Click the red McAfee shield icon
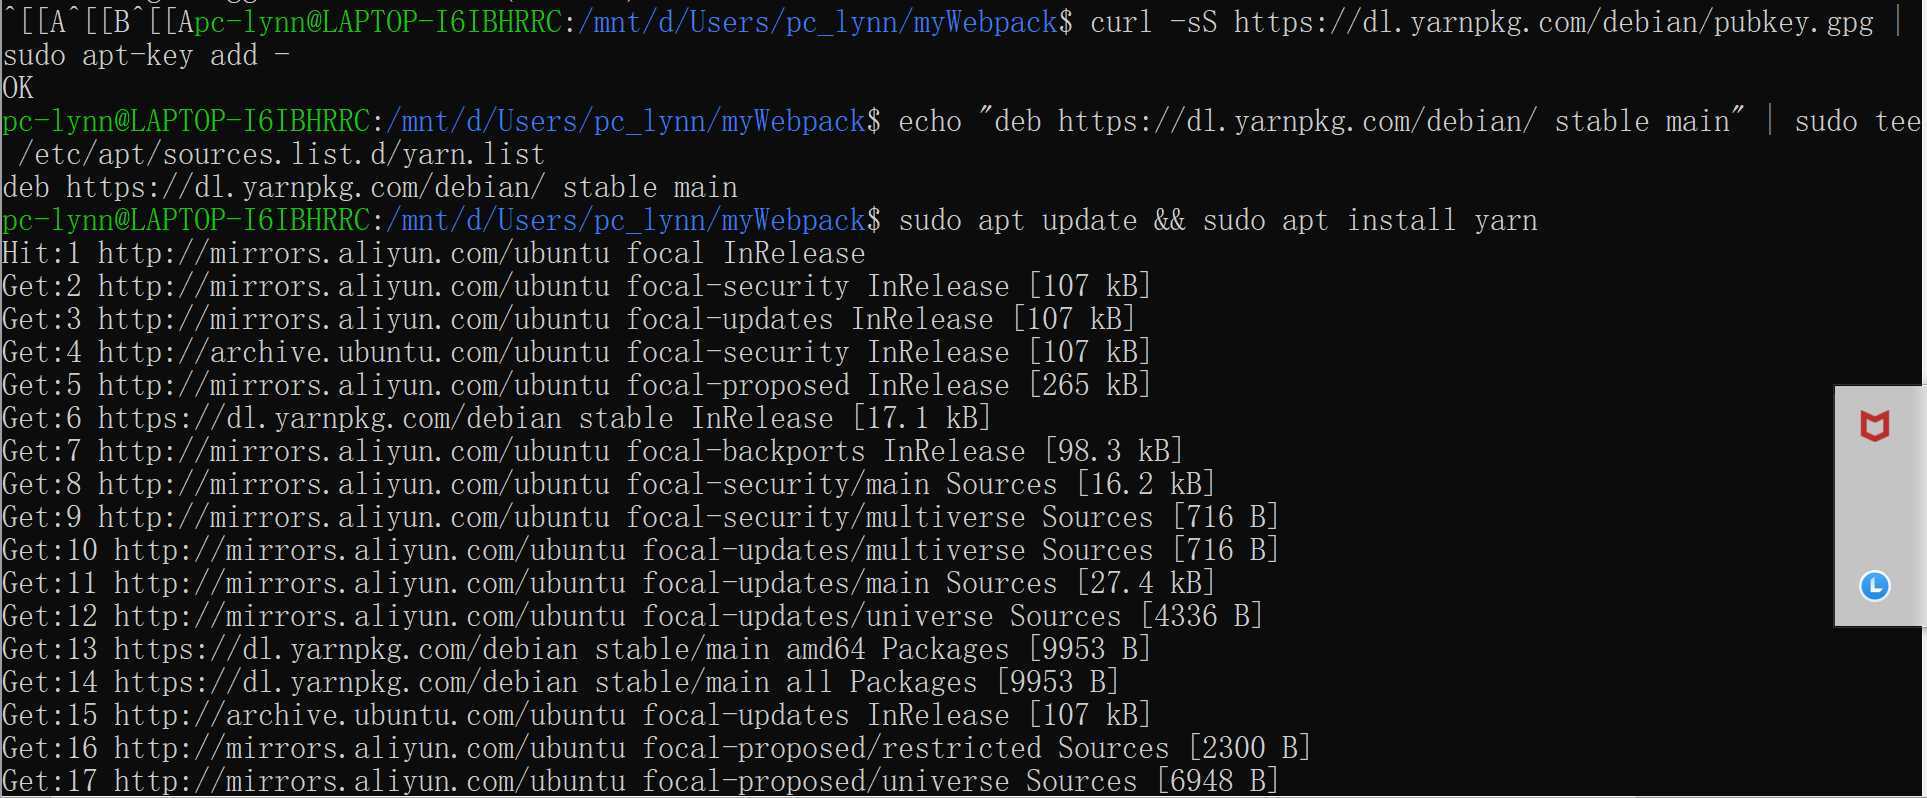 pos(1874,427)
